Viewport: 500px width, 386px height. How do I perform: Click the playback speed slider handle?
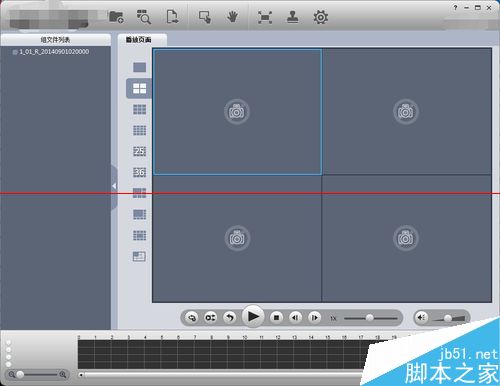coord(370,318)
